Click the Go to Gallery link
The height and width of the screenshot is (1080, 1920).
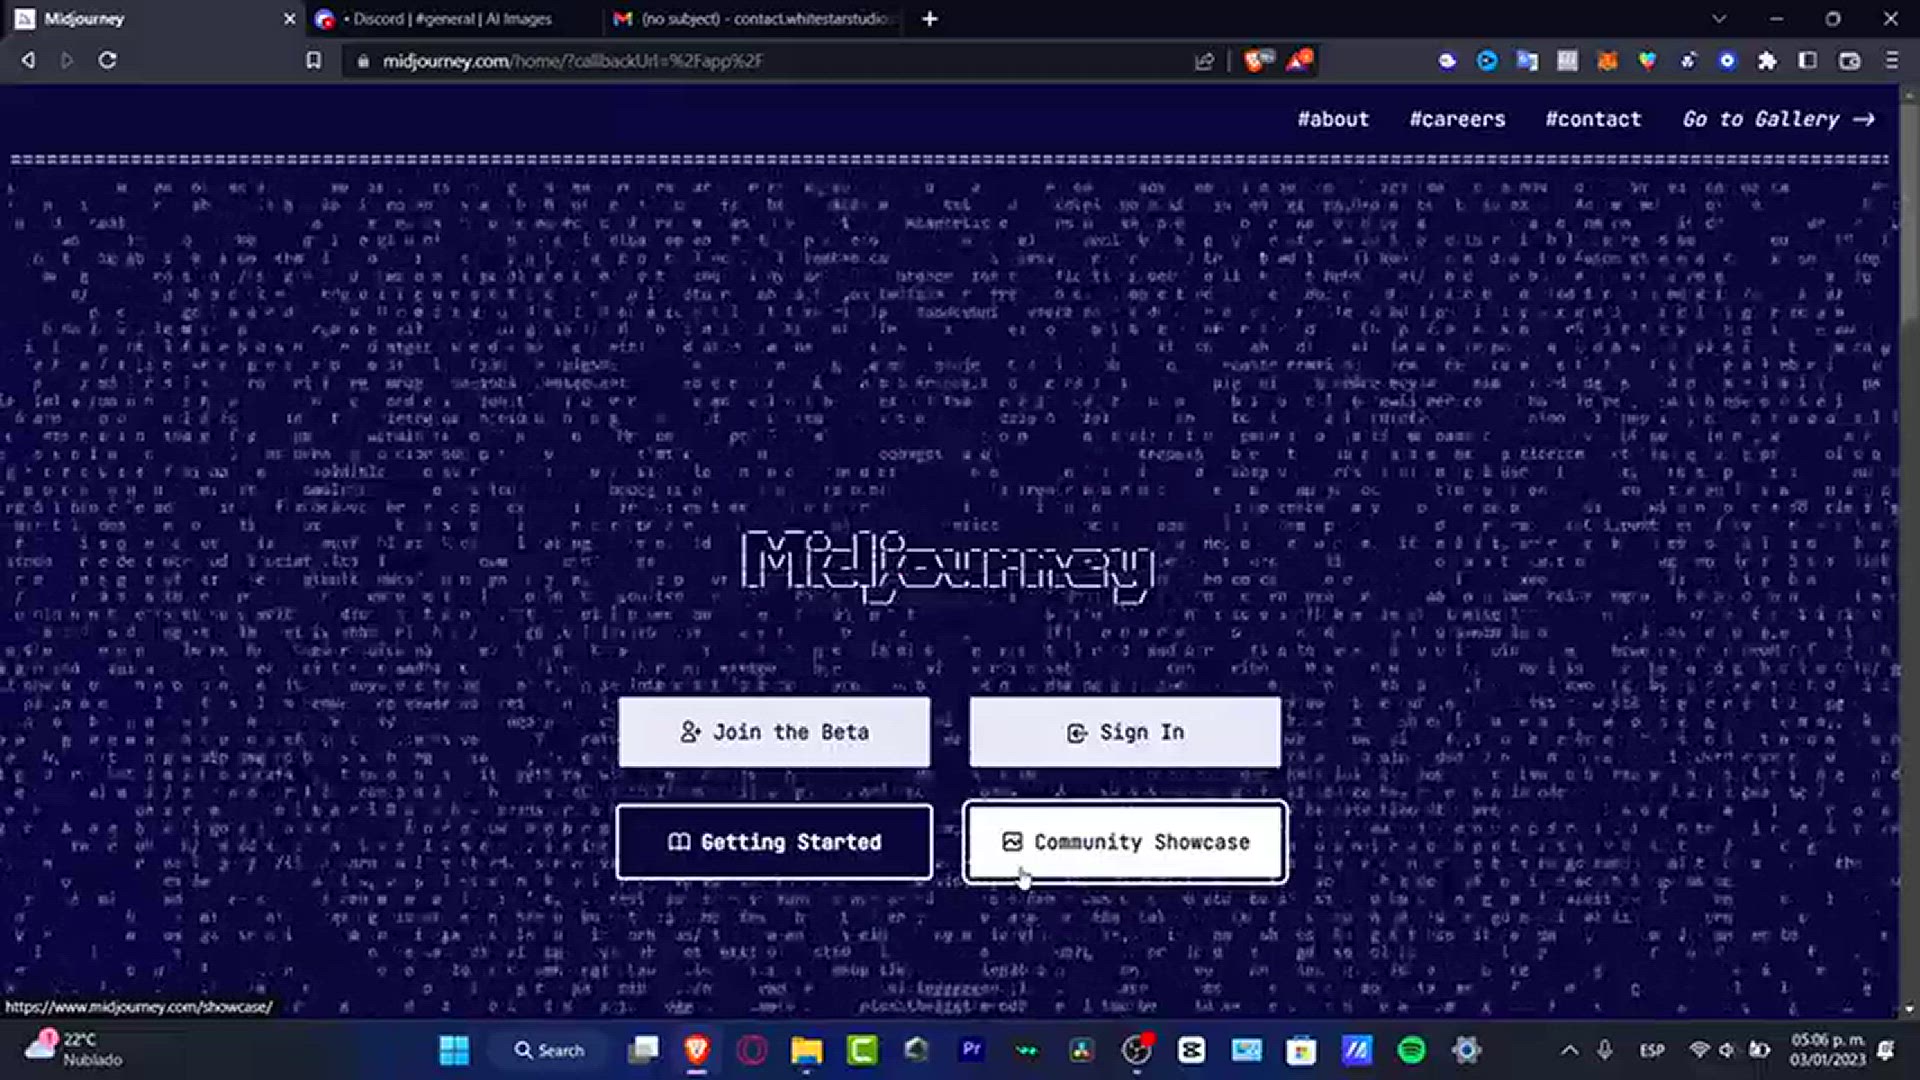click(1778, 119)
